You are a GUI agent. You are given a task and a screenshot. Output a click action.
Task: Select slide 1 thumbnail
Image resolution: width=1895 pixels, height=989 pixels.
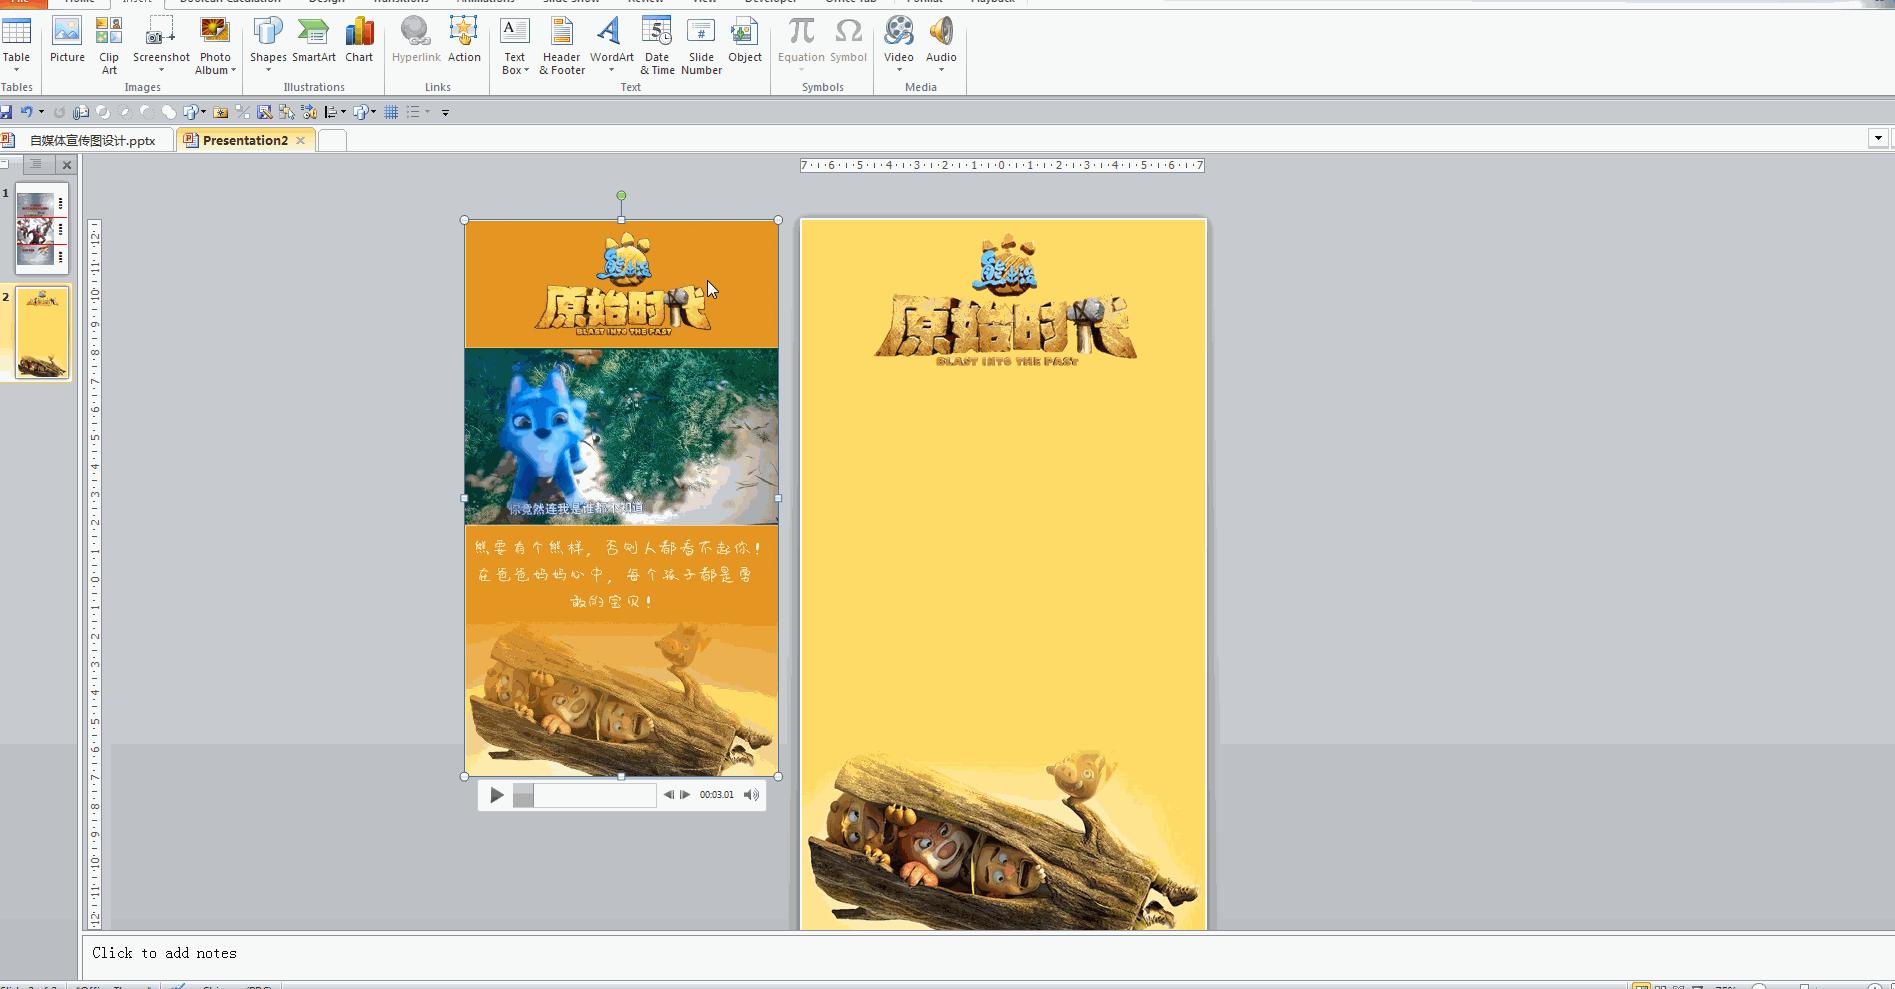[42, 229]
